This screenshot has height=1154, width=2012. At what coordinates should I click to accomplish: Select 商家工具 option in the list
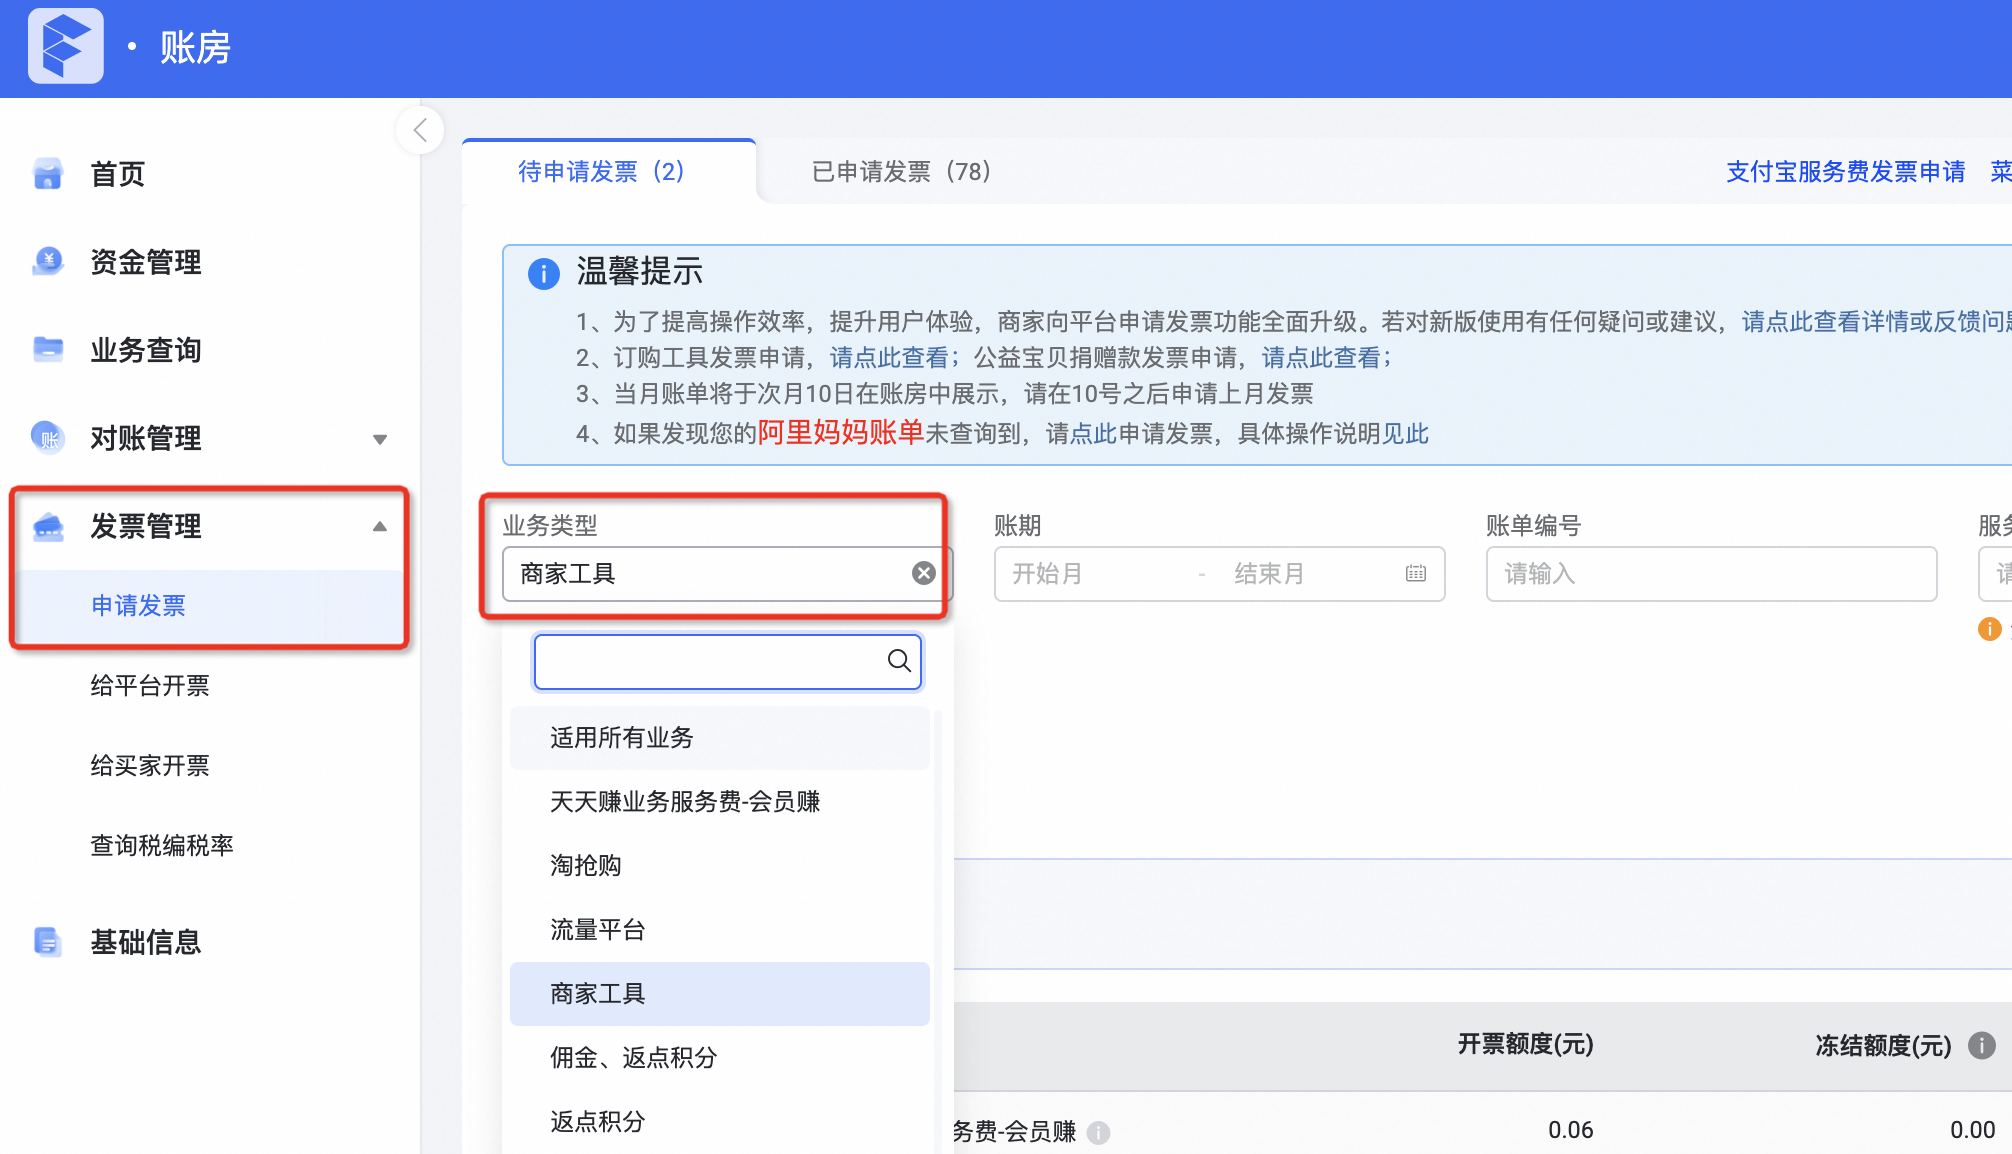[x=720, y=994]
